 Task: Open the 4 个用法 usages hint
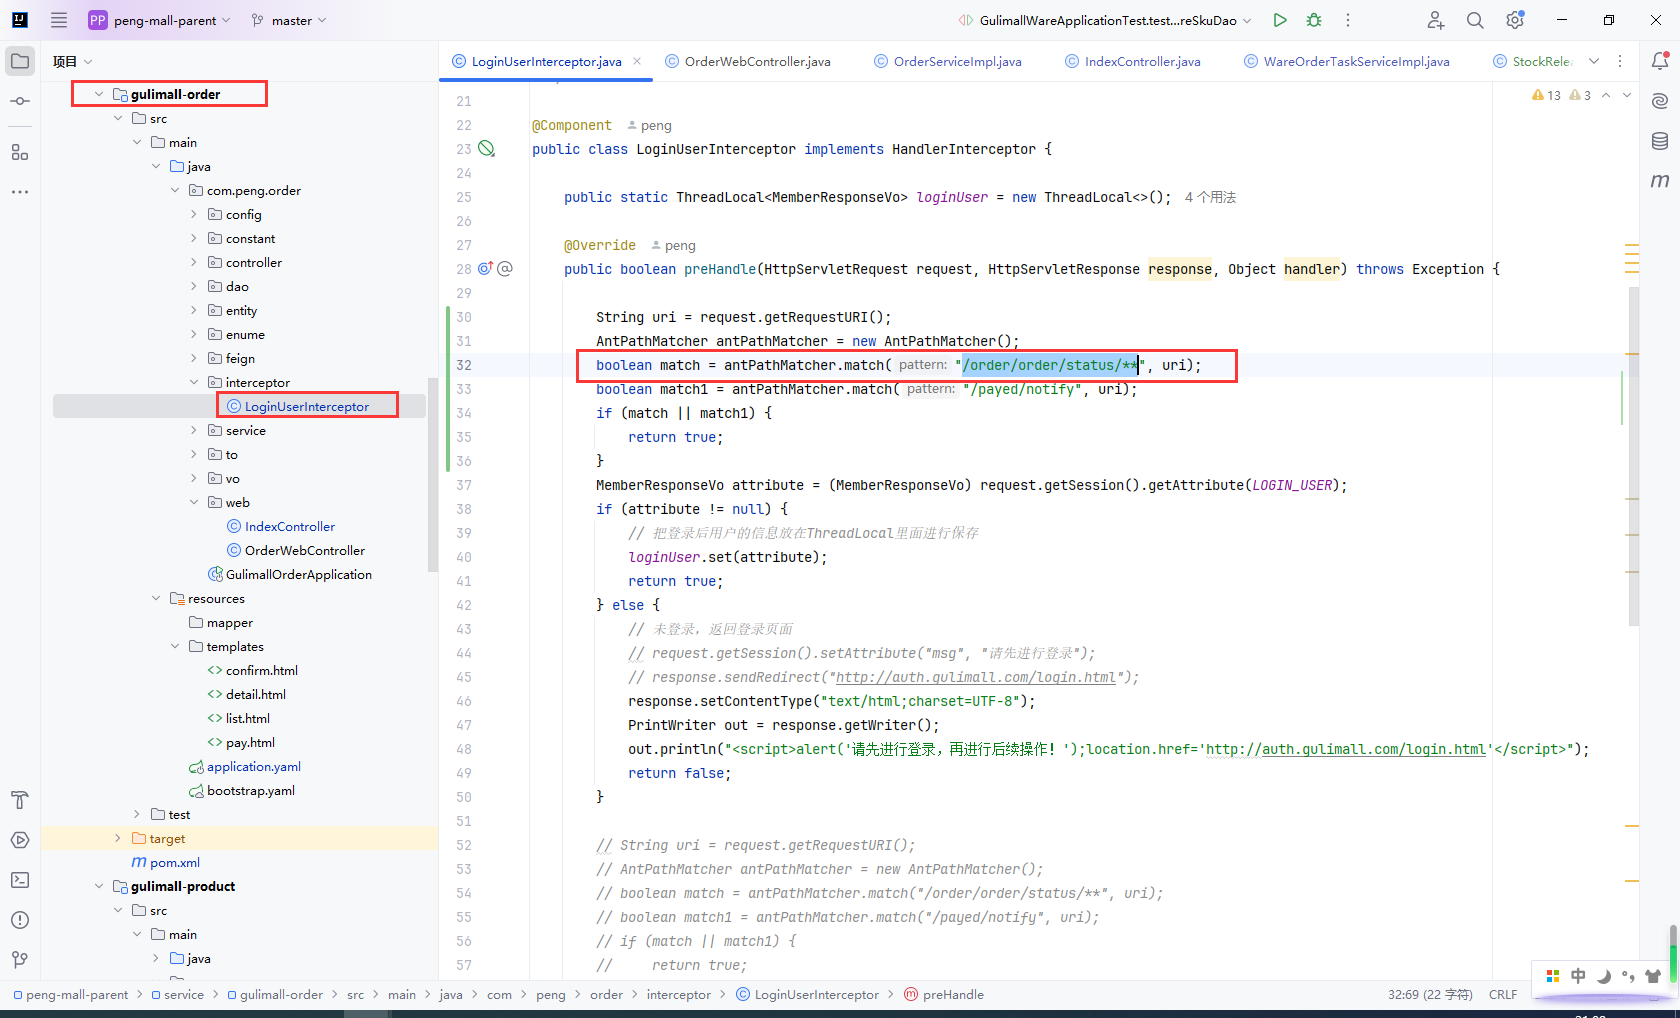pos(1210,197)
